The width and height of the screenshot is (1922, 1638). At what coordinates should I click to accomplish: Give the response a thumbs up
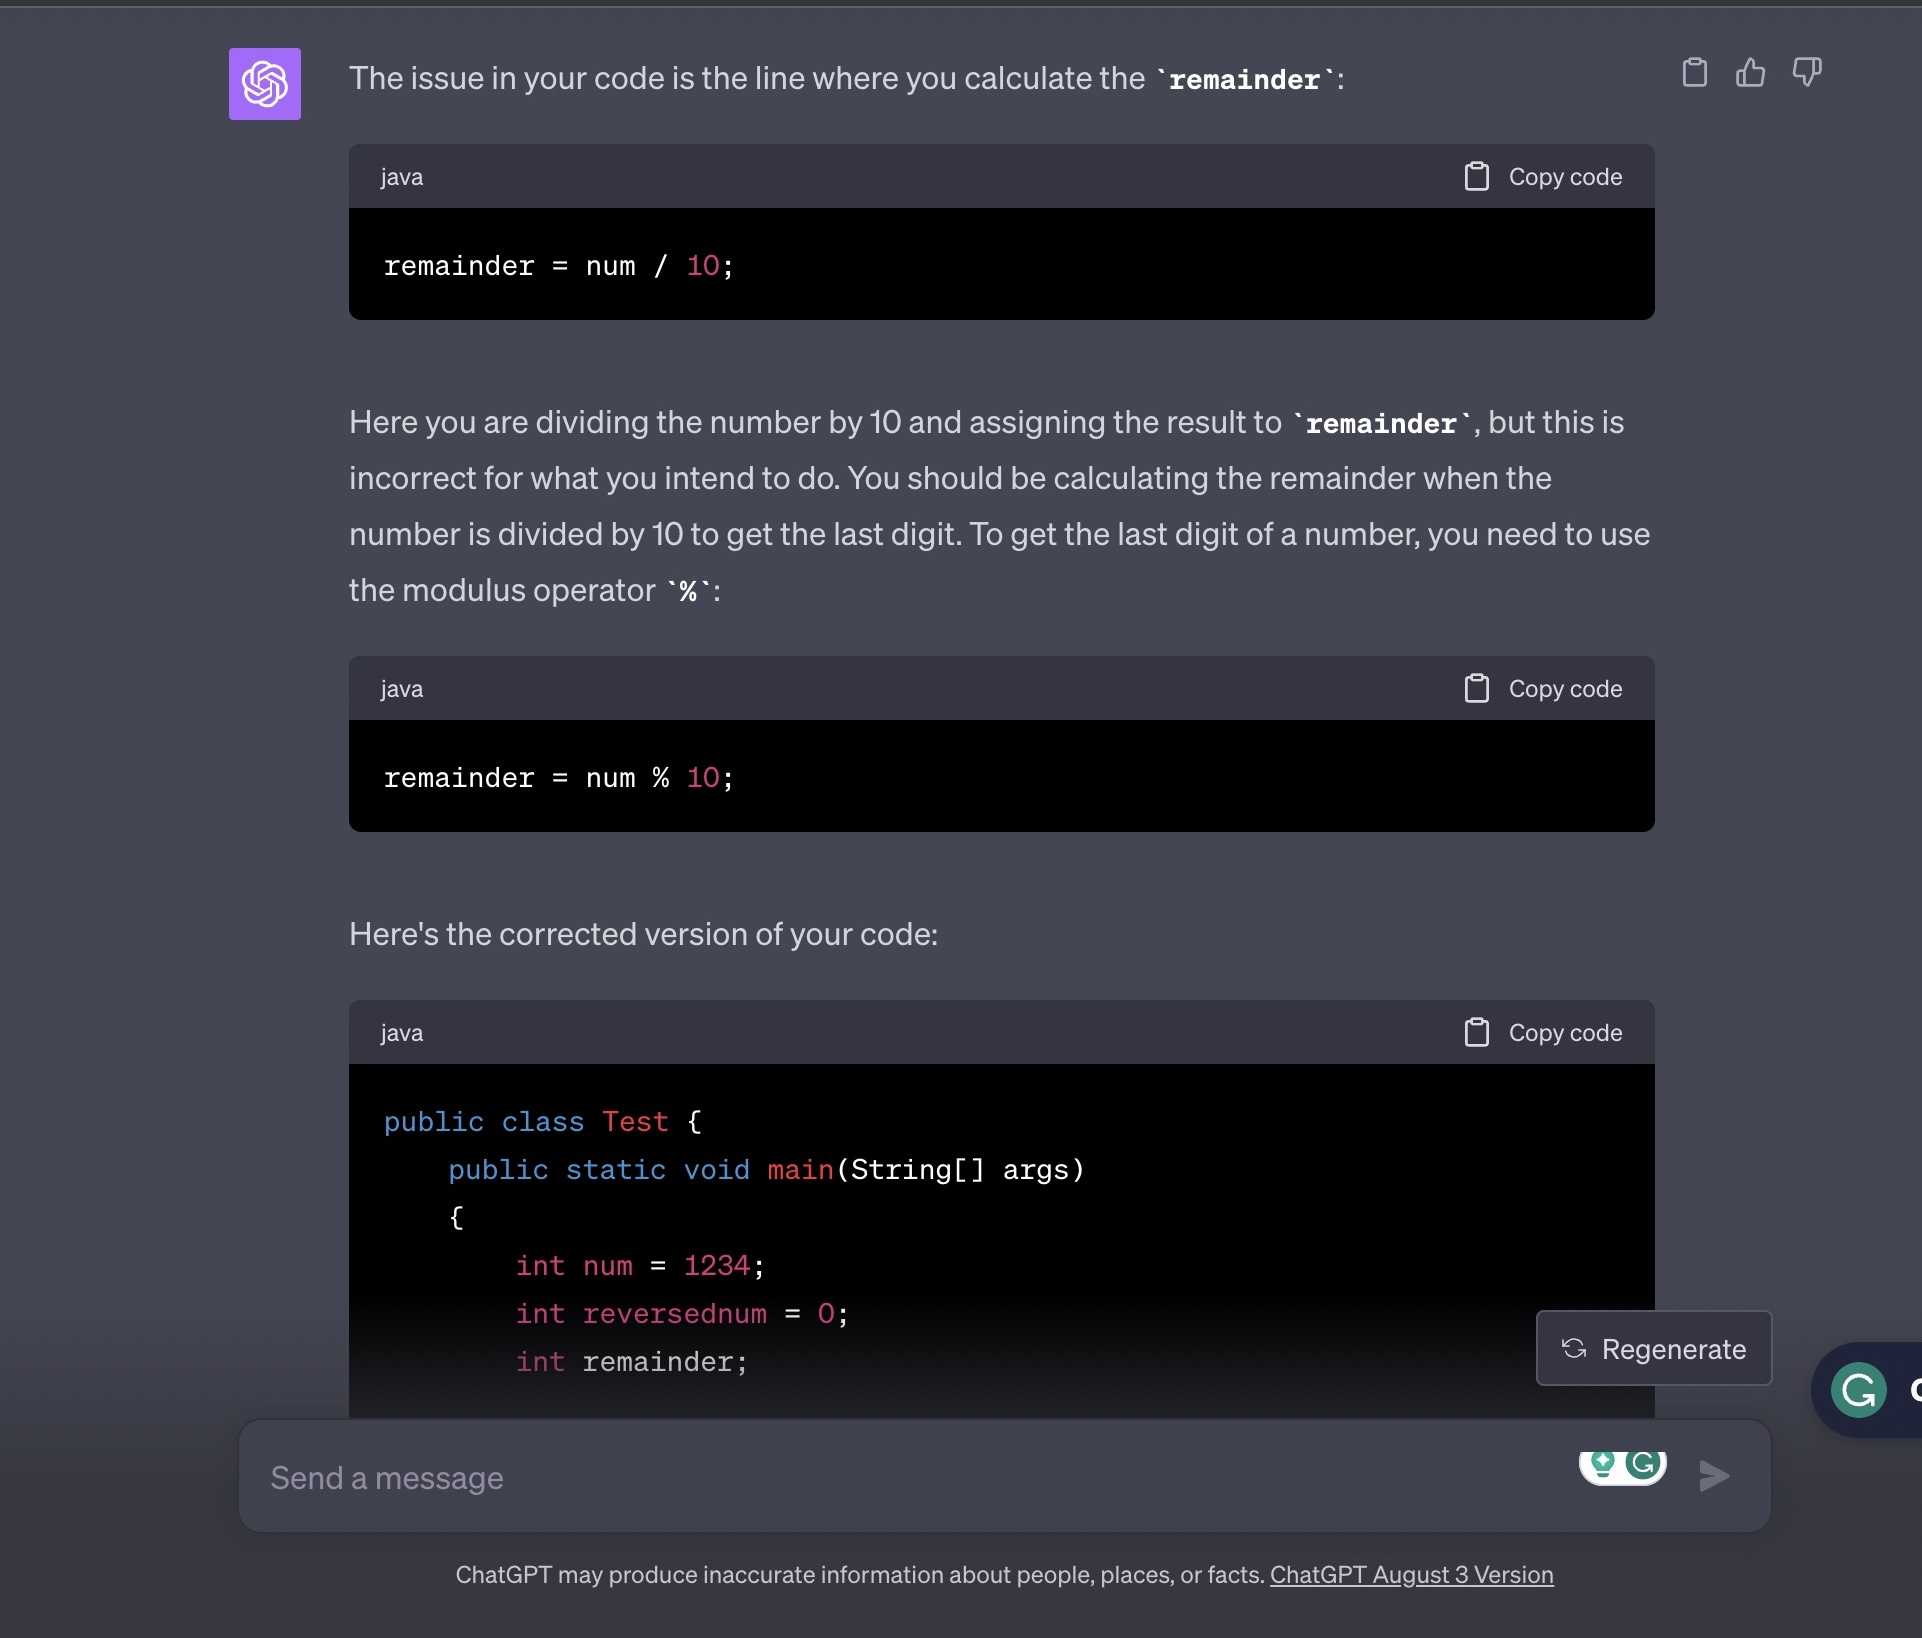1750,72
